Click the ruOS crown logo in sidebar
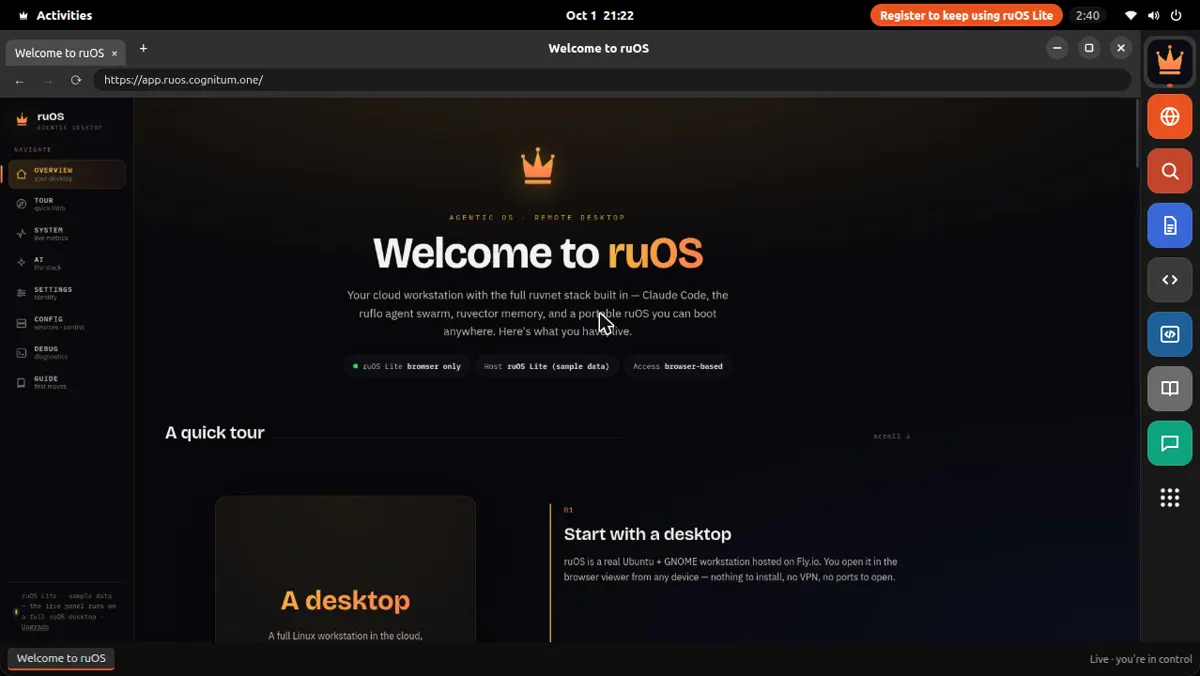This screenshot has height=676, width=1200. pyautogui.click(x=22, y=119)
